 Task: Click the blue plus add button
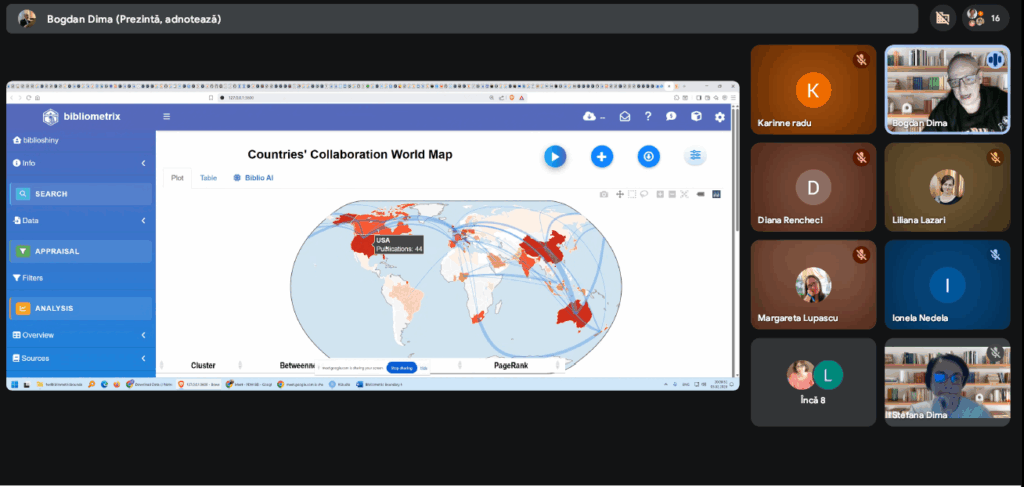(601, 156)
